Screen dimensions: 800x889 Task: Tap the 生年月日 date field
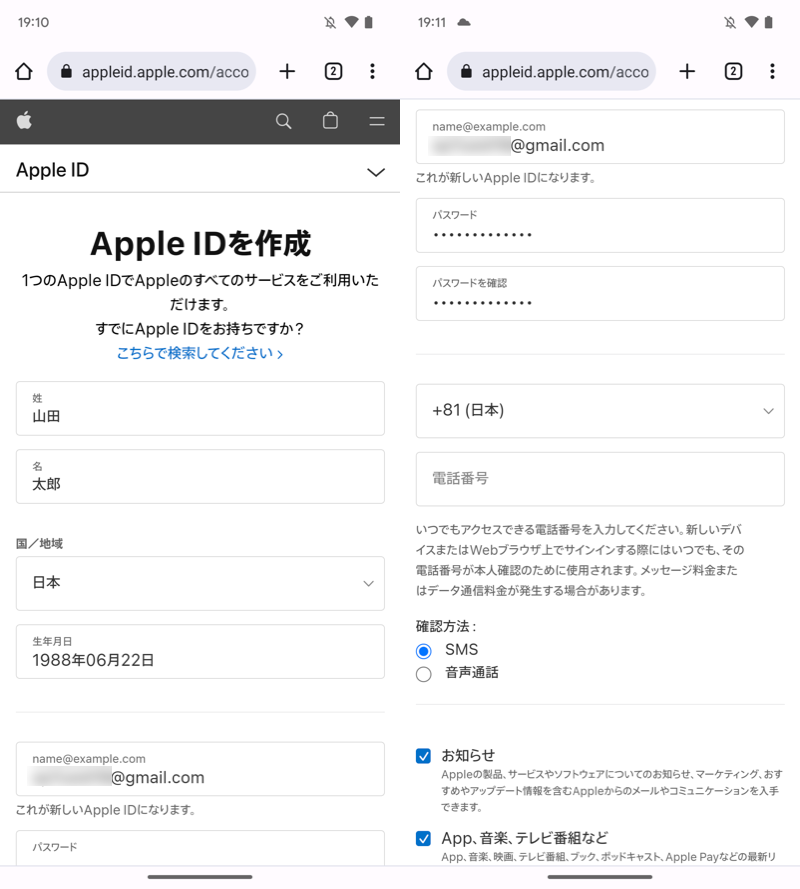tap(200, 651)
